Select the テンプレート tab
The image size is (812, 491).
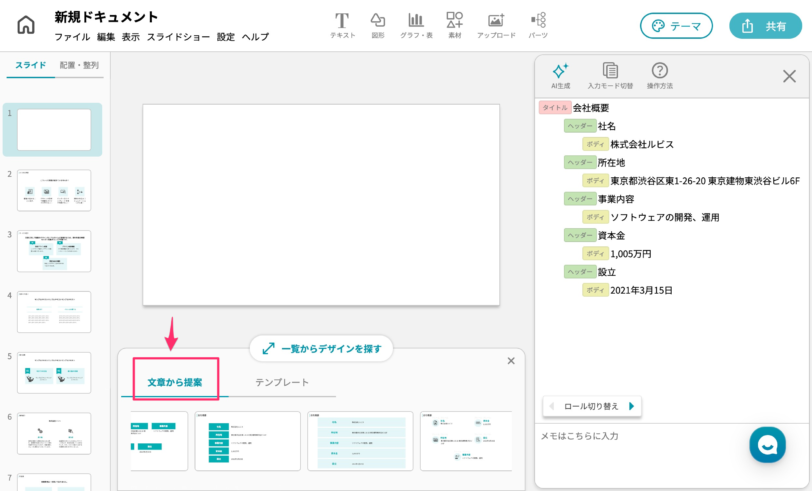pos(282,382)
